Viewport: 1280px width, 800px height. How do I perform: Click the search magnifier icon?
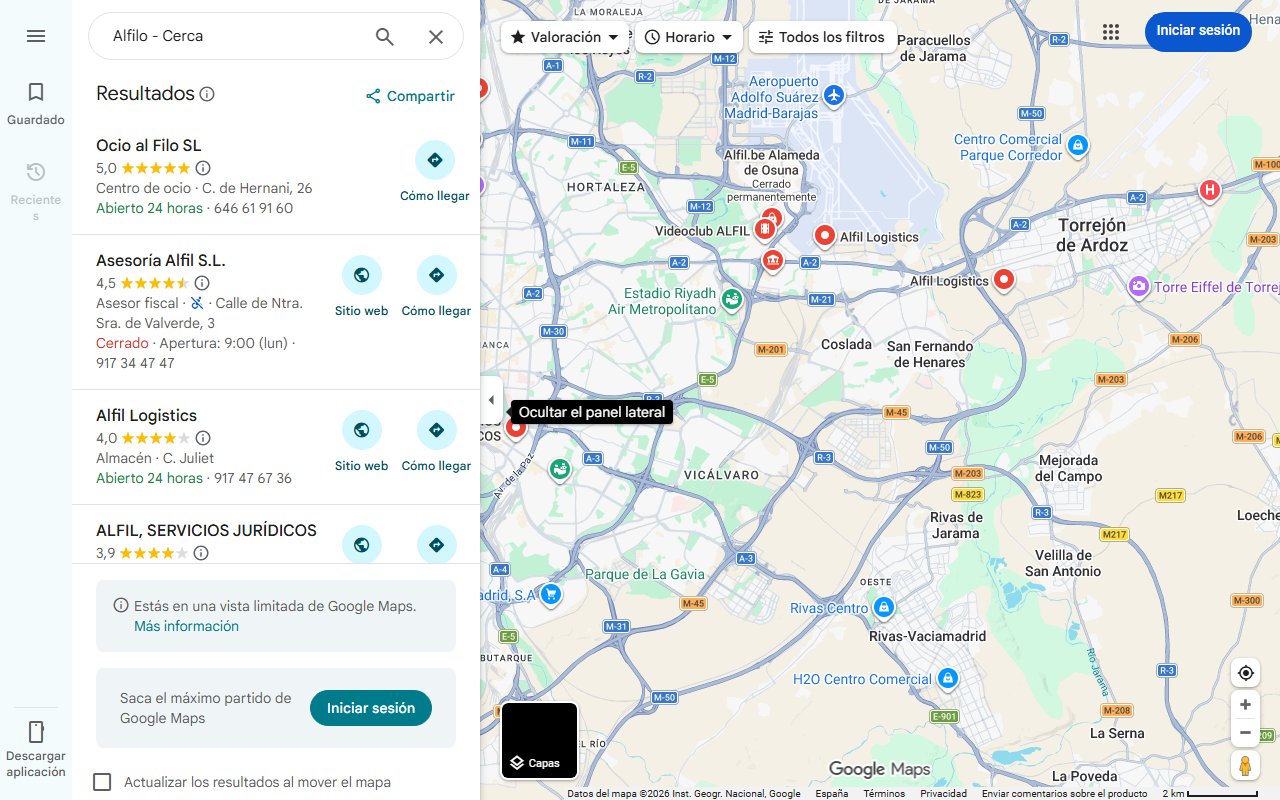click(385, 37)
